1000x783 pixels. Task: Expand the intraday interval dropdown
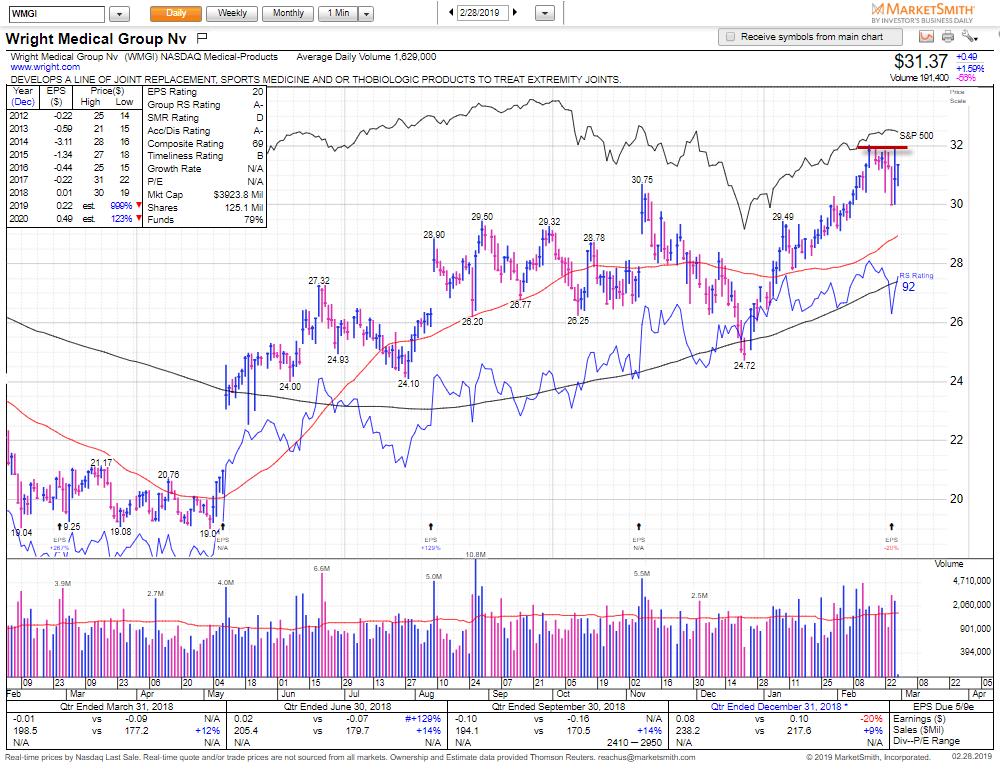click(x=366, y=13)
